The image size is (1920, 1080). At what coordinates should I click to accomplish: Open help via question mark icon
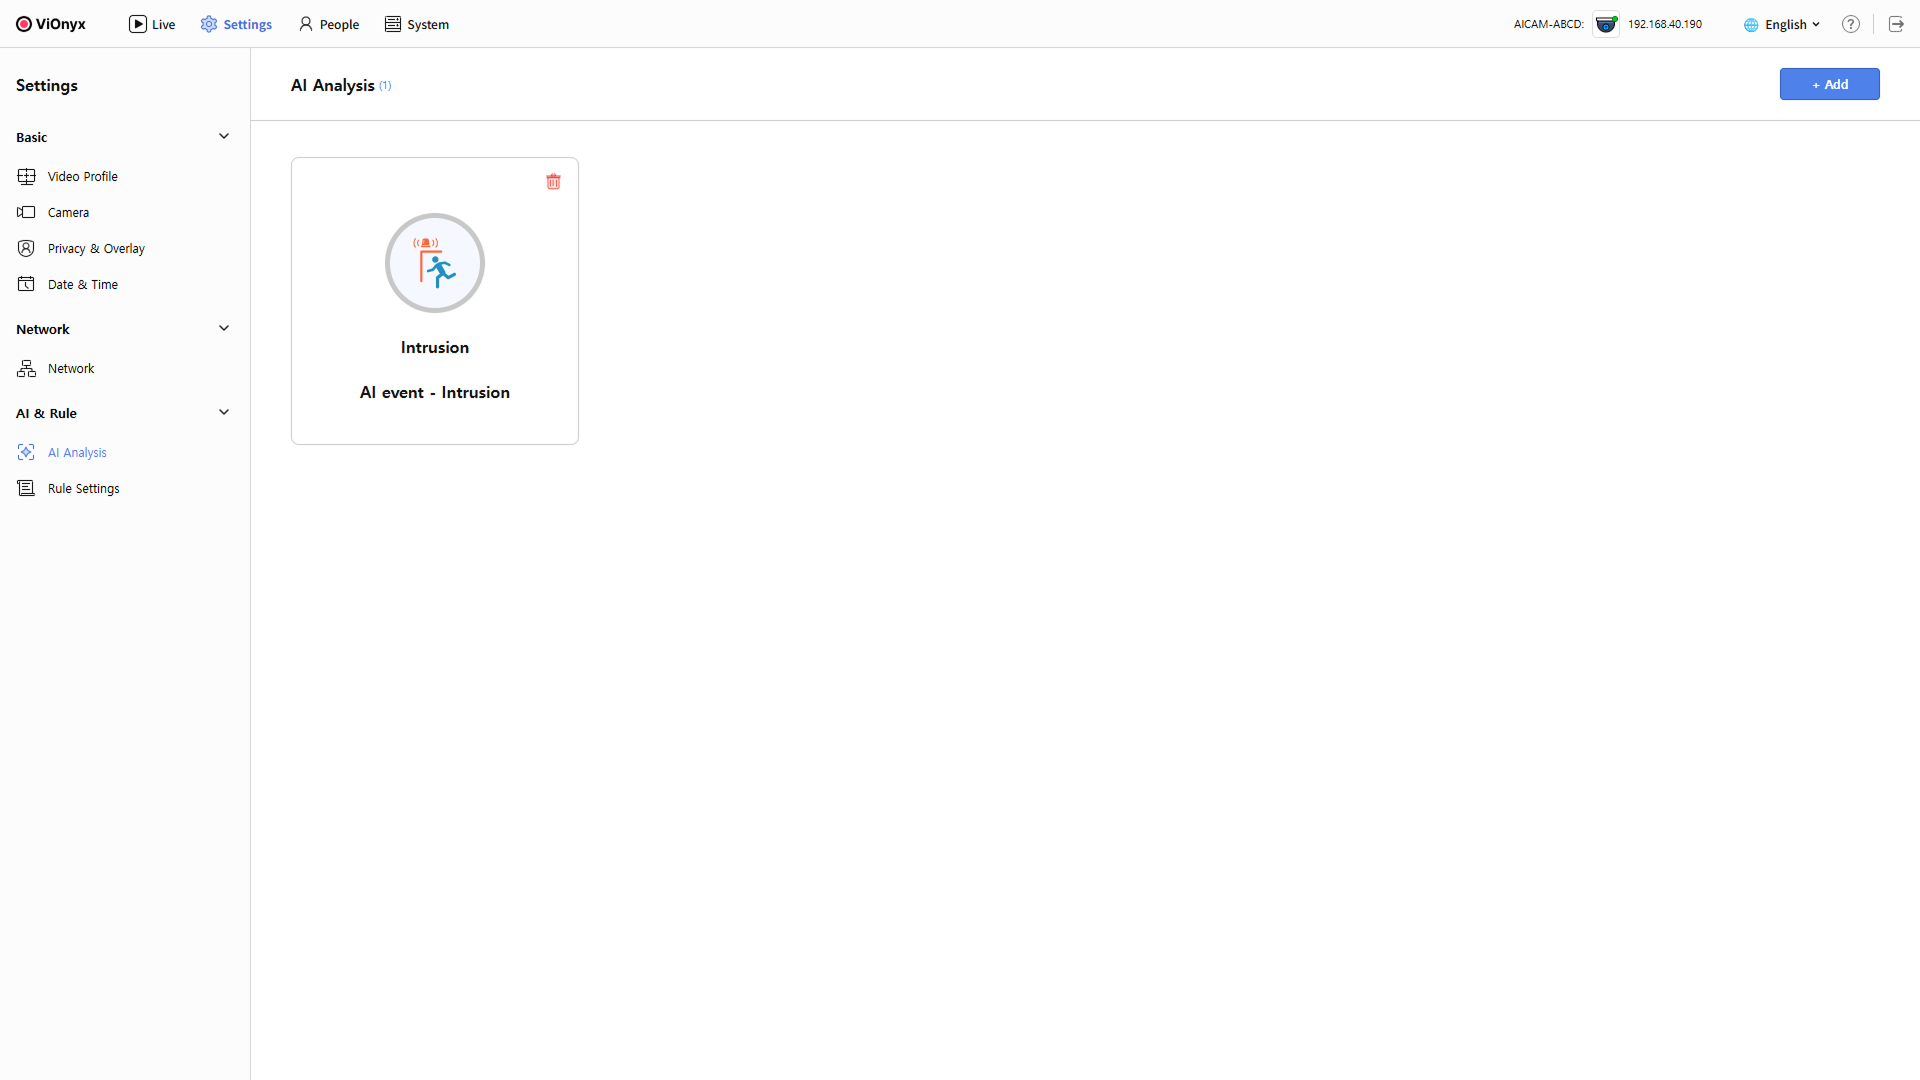[x=1851, y=24]
